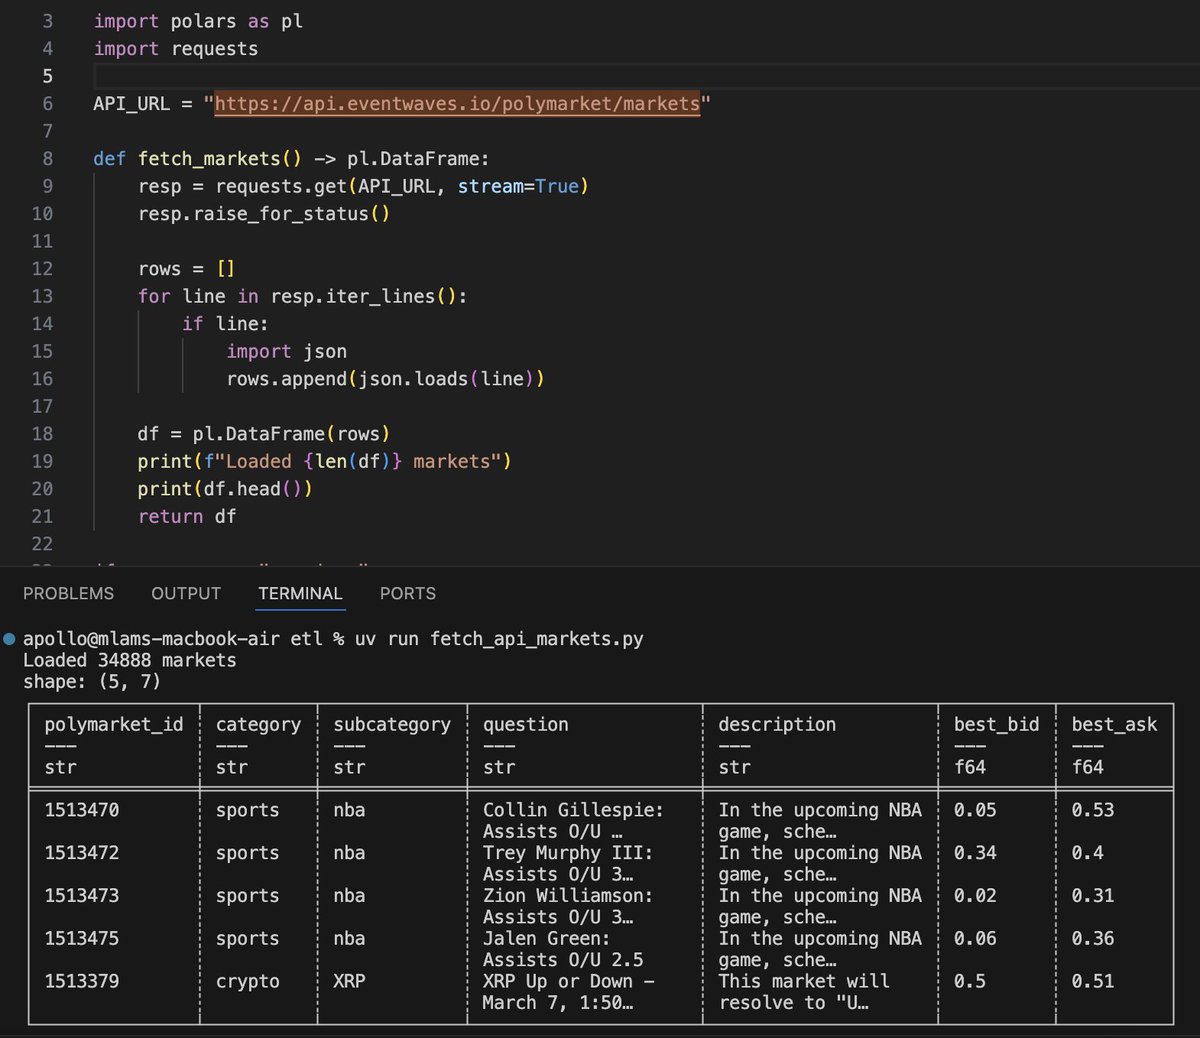1200x1038 pixels.
Task: Click the question column header
Action: pyautogui.click(x=526, y=724)
